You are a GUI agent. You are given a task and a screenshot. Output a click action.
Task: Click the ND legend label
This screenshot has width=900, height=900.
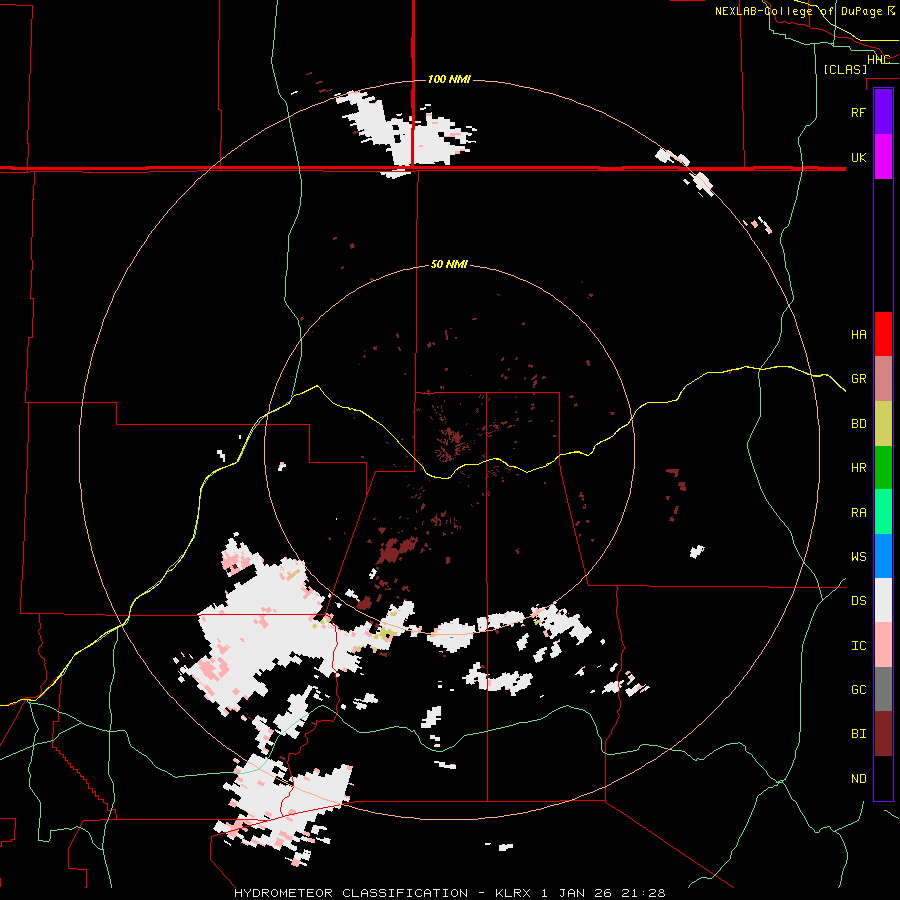click(858, 779)
